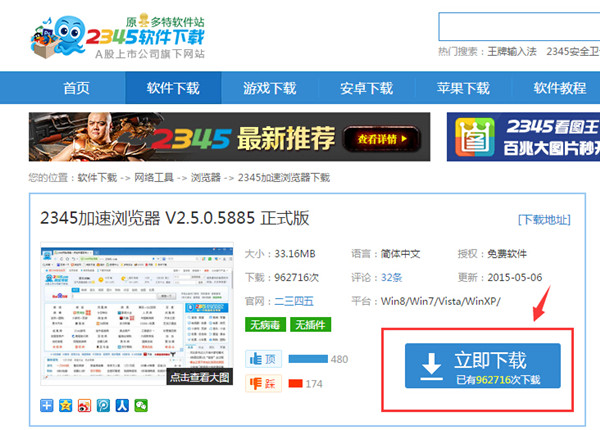Screen dimensions: 600x430
Task: Share to Qzone via star icon
Action: click(66, 405)
